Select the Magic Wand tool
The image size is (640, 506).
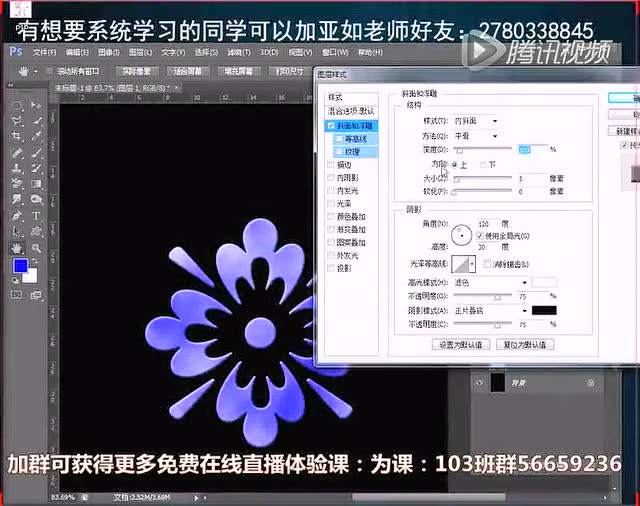(36, 120)
